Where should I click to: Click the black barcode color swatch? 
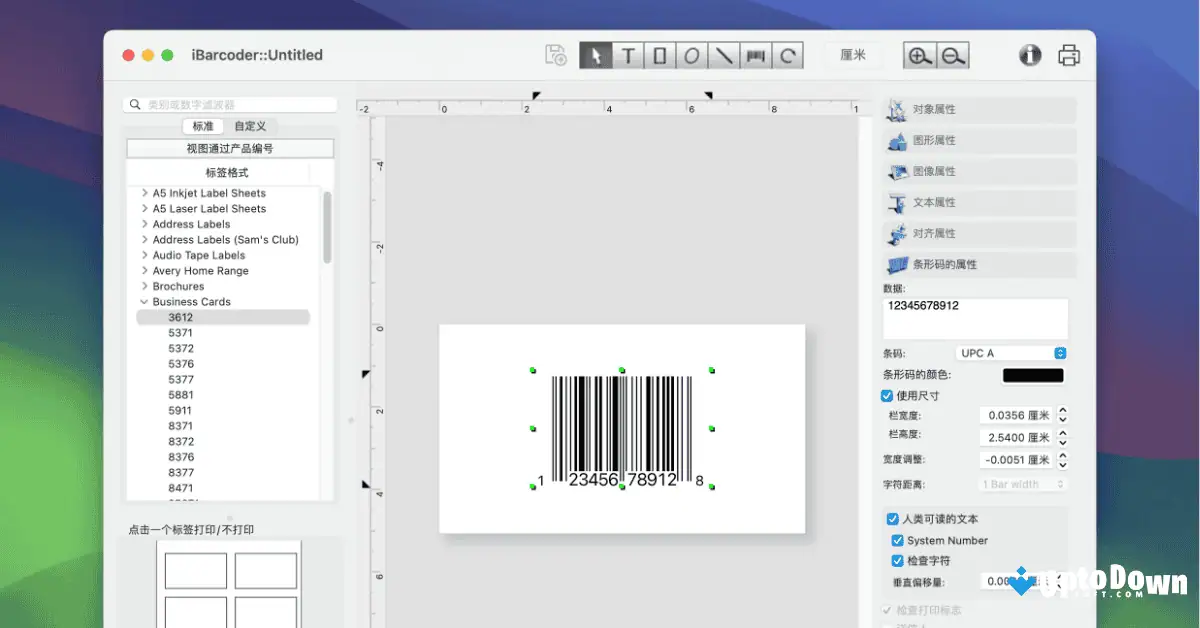click(1032, 375)
